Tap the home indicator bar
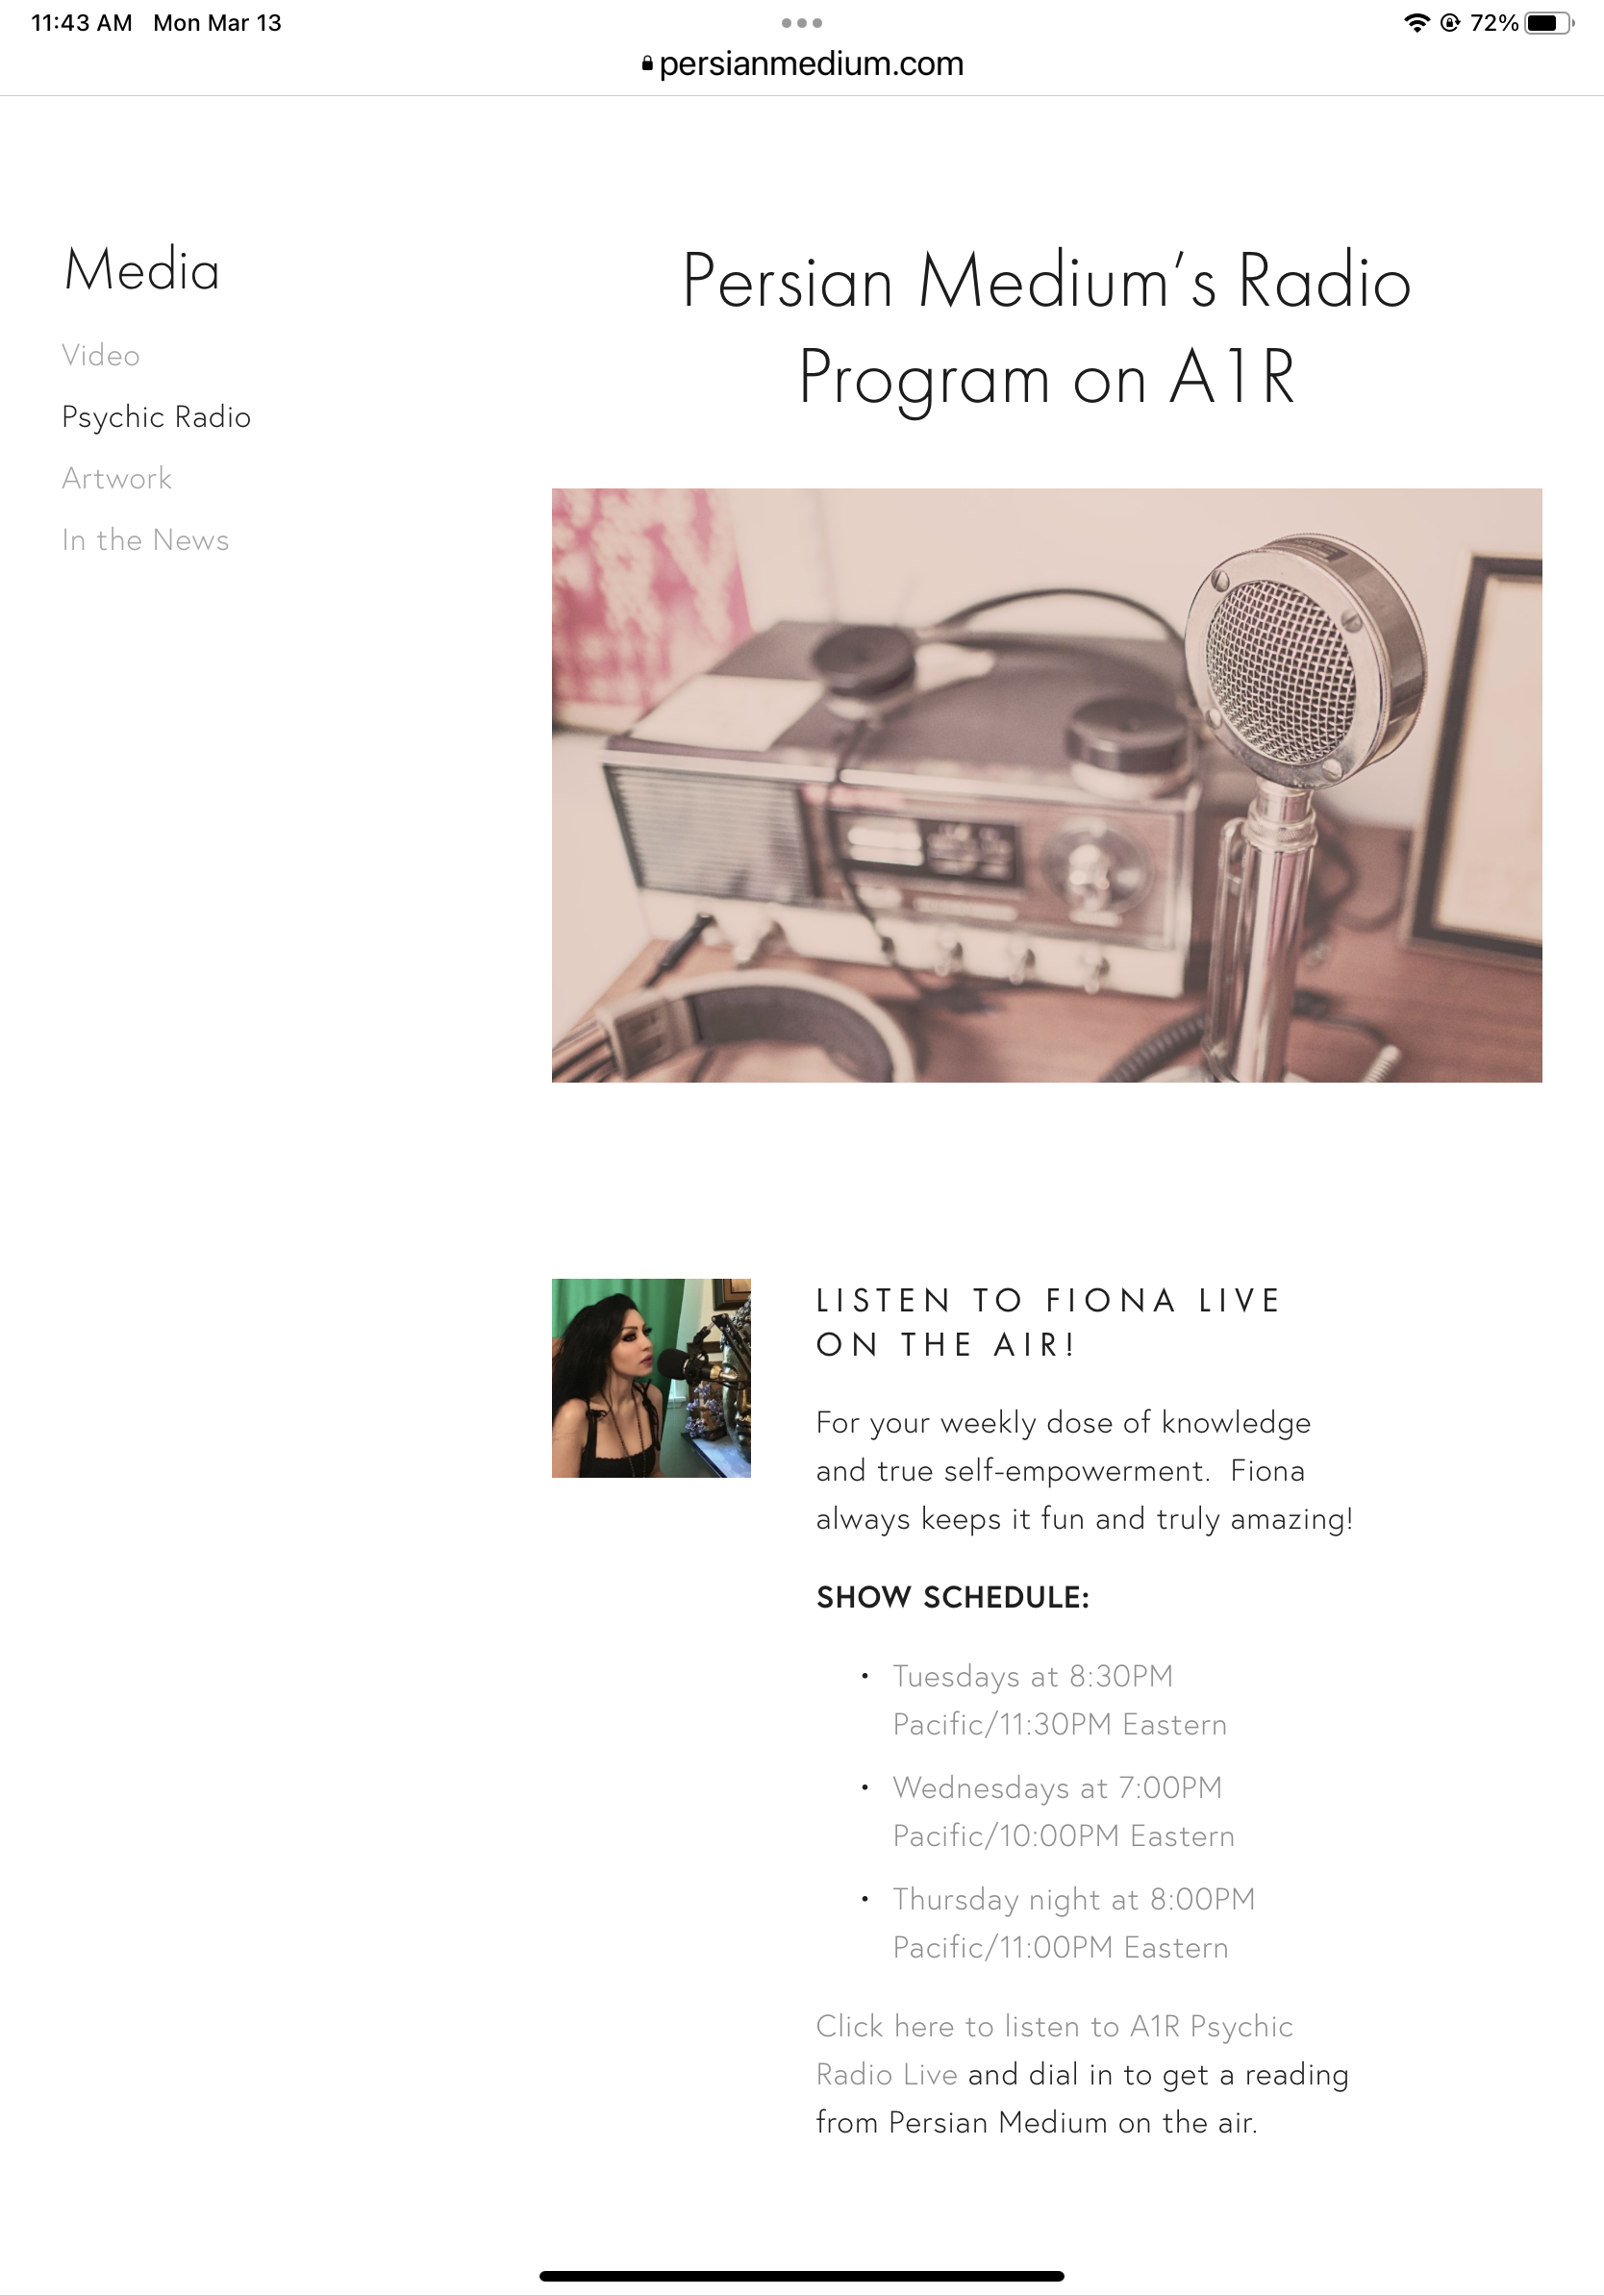 point(801,2276)
